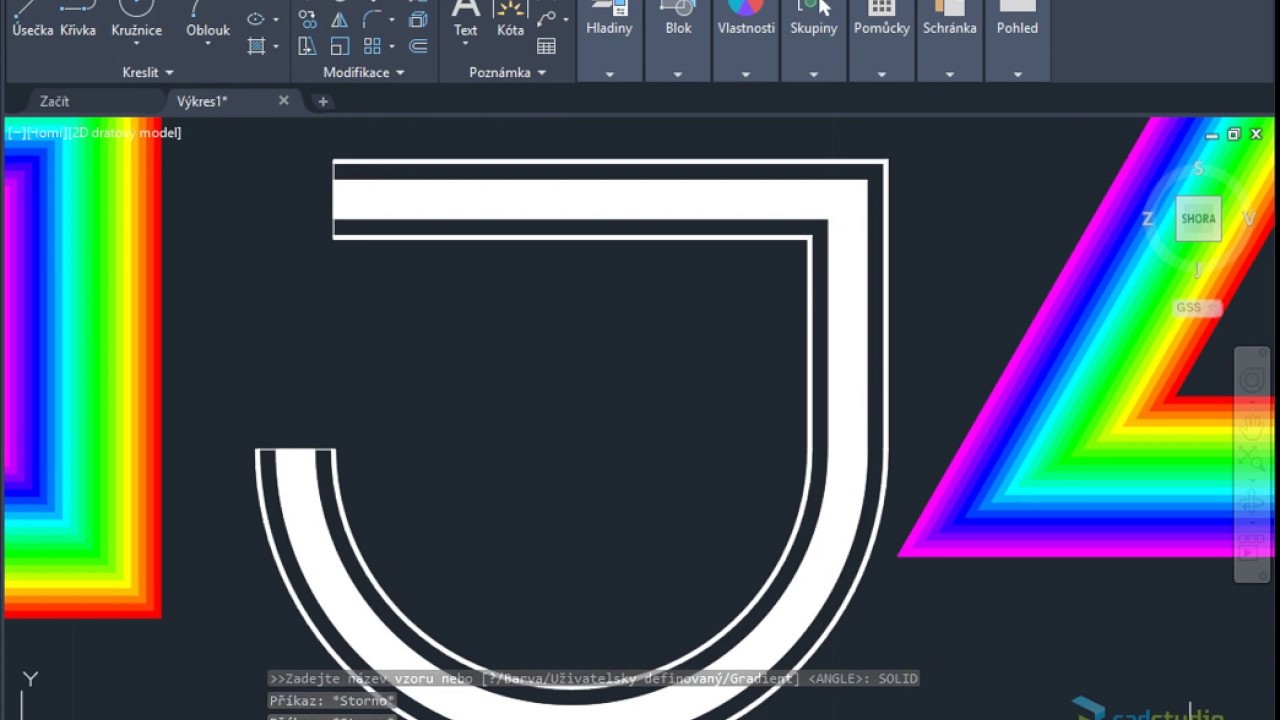This screenshot has width=1280, height=720.
Task: Click the Z compass direction on ViewCube
Action: (1148, 219)
